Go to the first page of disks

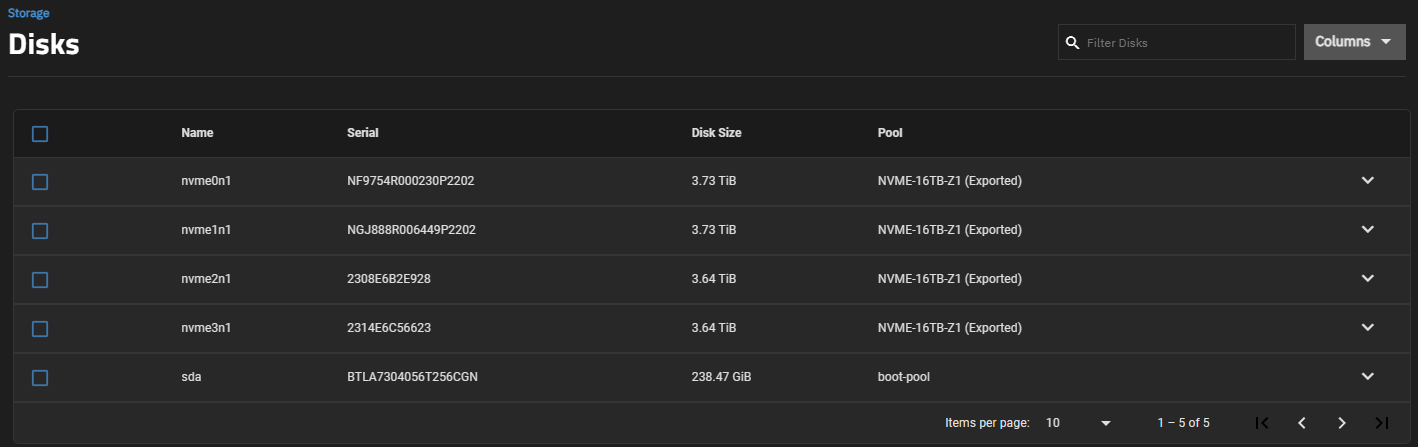point(1262,423)
